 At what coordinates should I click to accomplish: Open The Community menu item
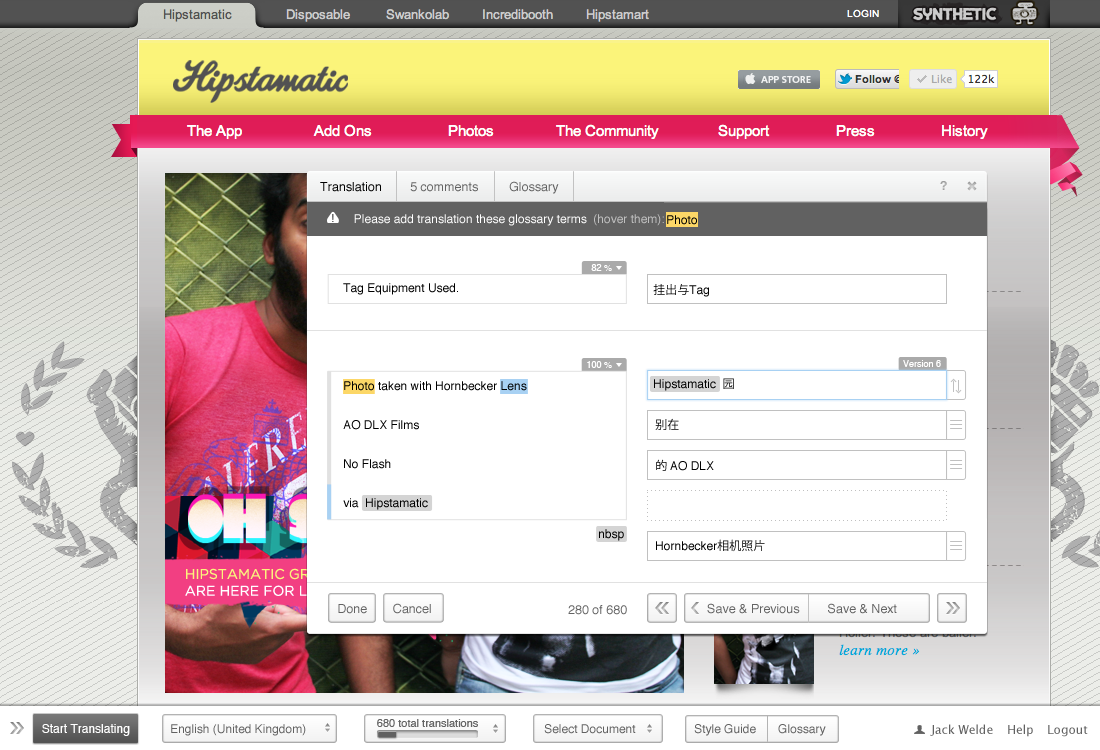coord(607,131)
